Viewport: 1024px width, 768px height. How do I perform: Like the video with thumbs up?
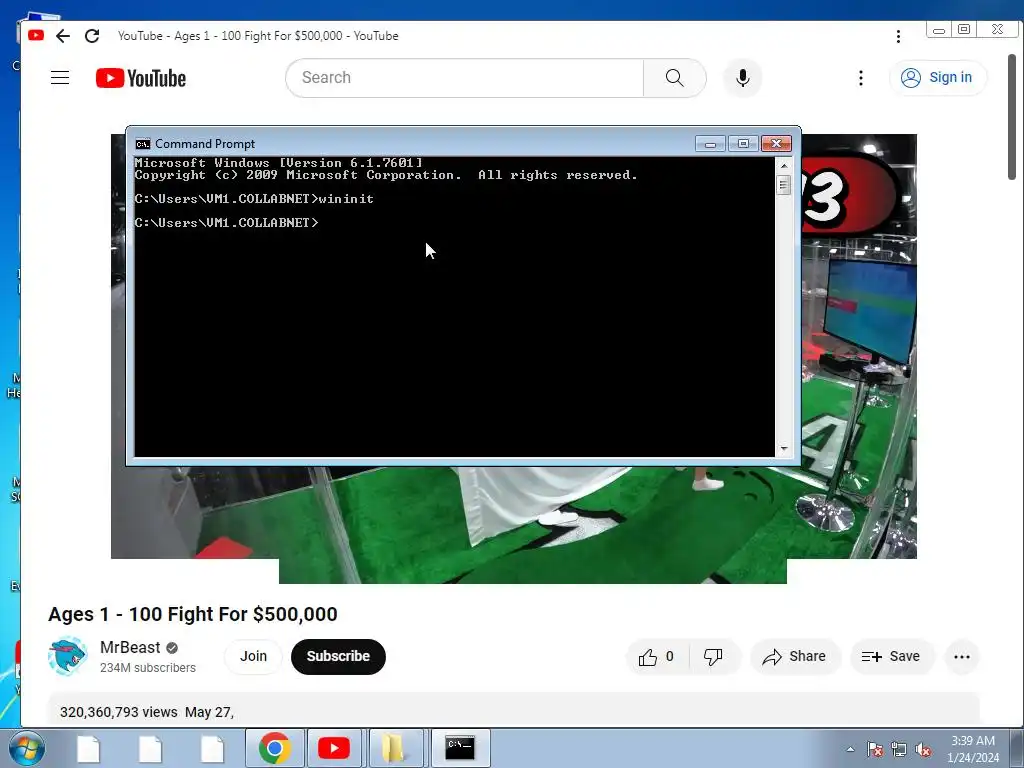click(657, 657)
